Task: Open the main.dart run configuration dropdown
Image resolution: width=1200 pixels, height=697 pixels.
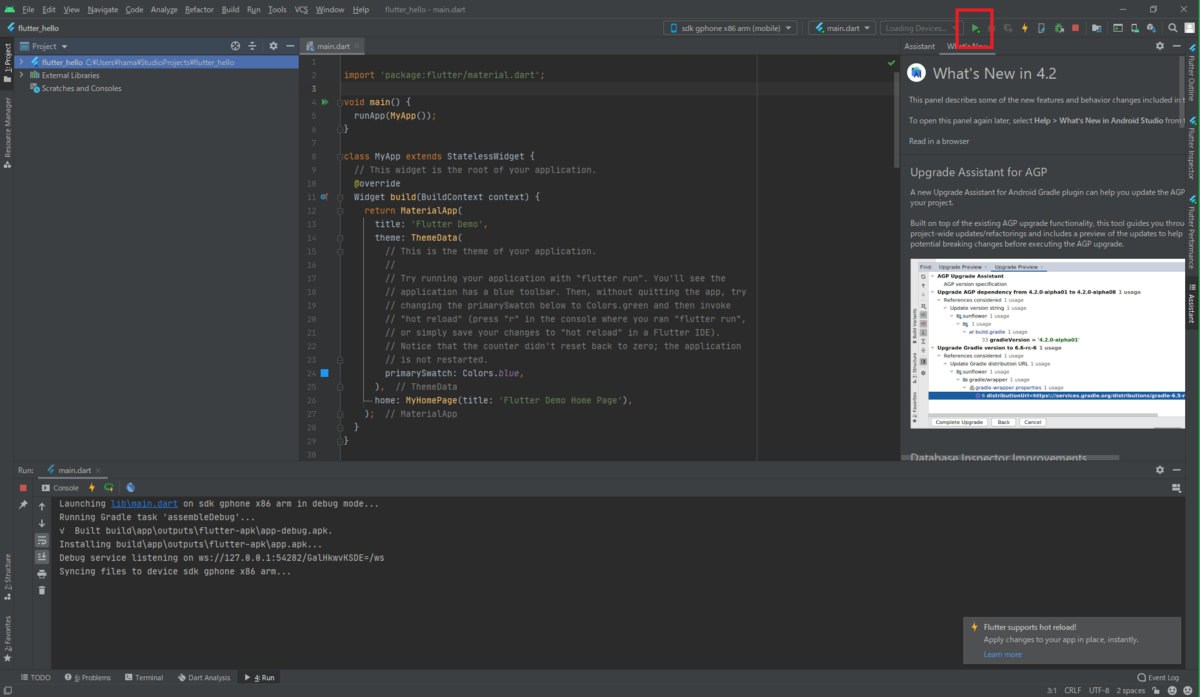Action: [842, 28]
